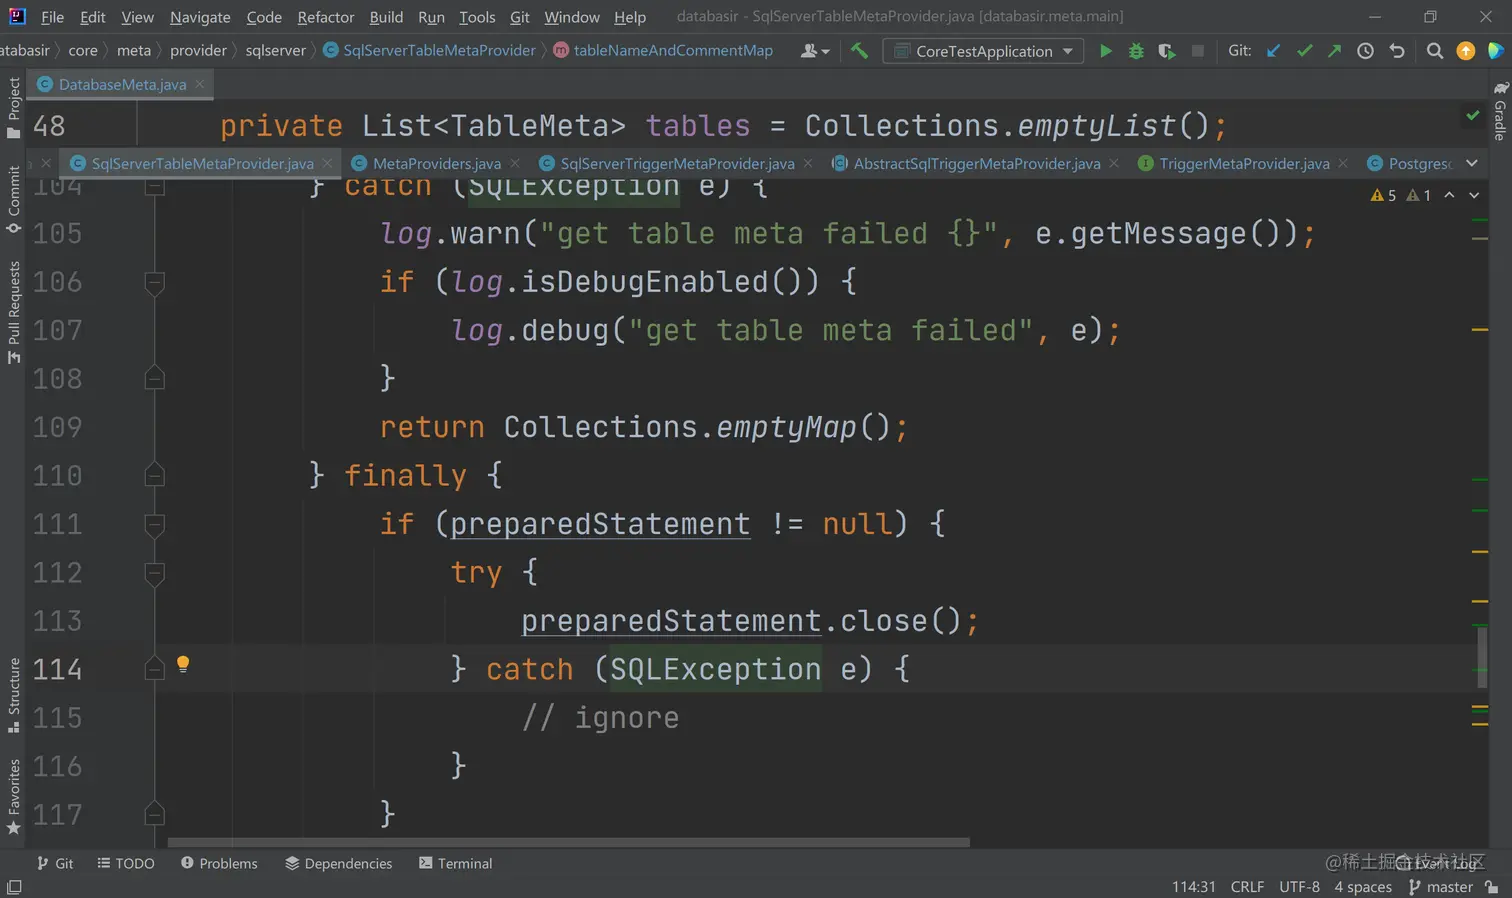Image resolution: width=1512 pixels, height=898 pixels.
Task: Open the TODO tool window
Action: tap(126, 863)
